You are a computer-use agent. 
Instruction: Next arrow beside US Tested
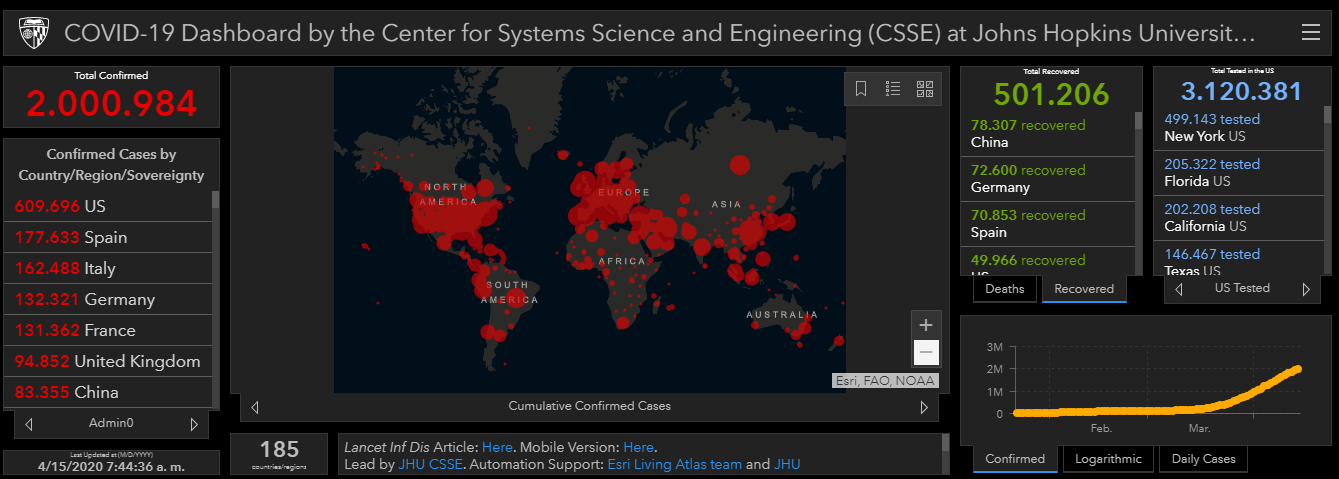[1305, 289]
